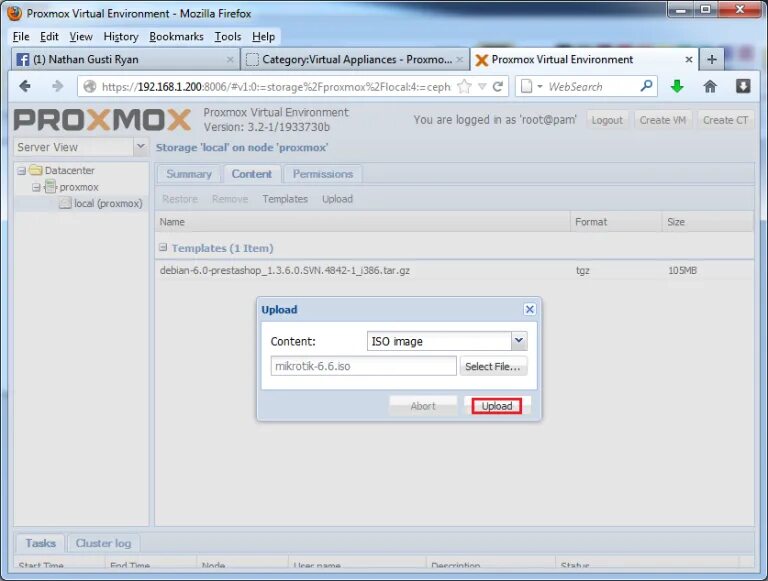Collapse the Templates (1 Item) group
The width and height of the screenshot is (768, 581).
pyautogui.click(x=163, y=248)
